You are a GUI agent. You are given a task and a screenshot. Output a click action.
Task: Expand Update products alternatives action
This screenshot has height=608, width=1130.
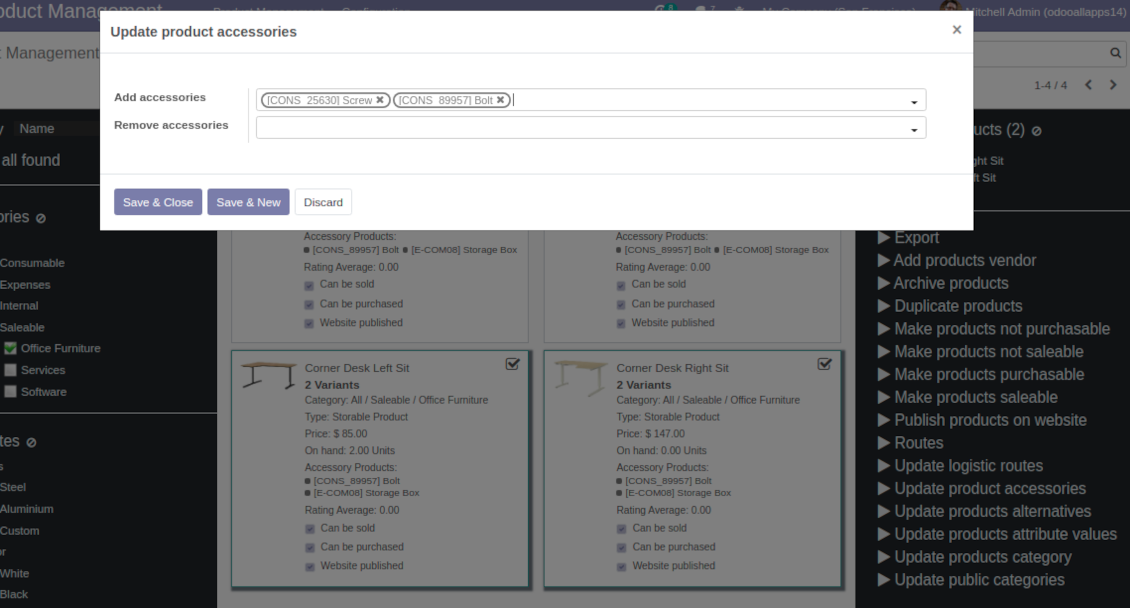(984, 511)
